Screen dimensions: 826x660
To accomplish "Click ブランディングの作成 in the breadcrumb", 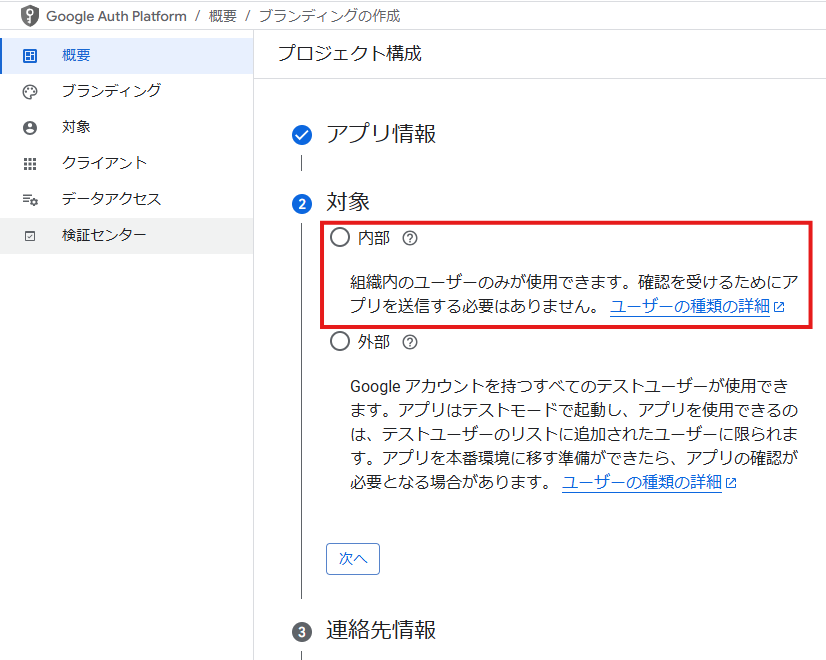I will [x=330, y=16].
